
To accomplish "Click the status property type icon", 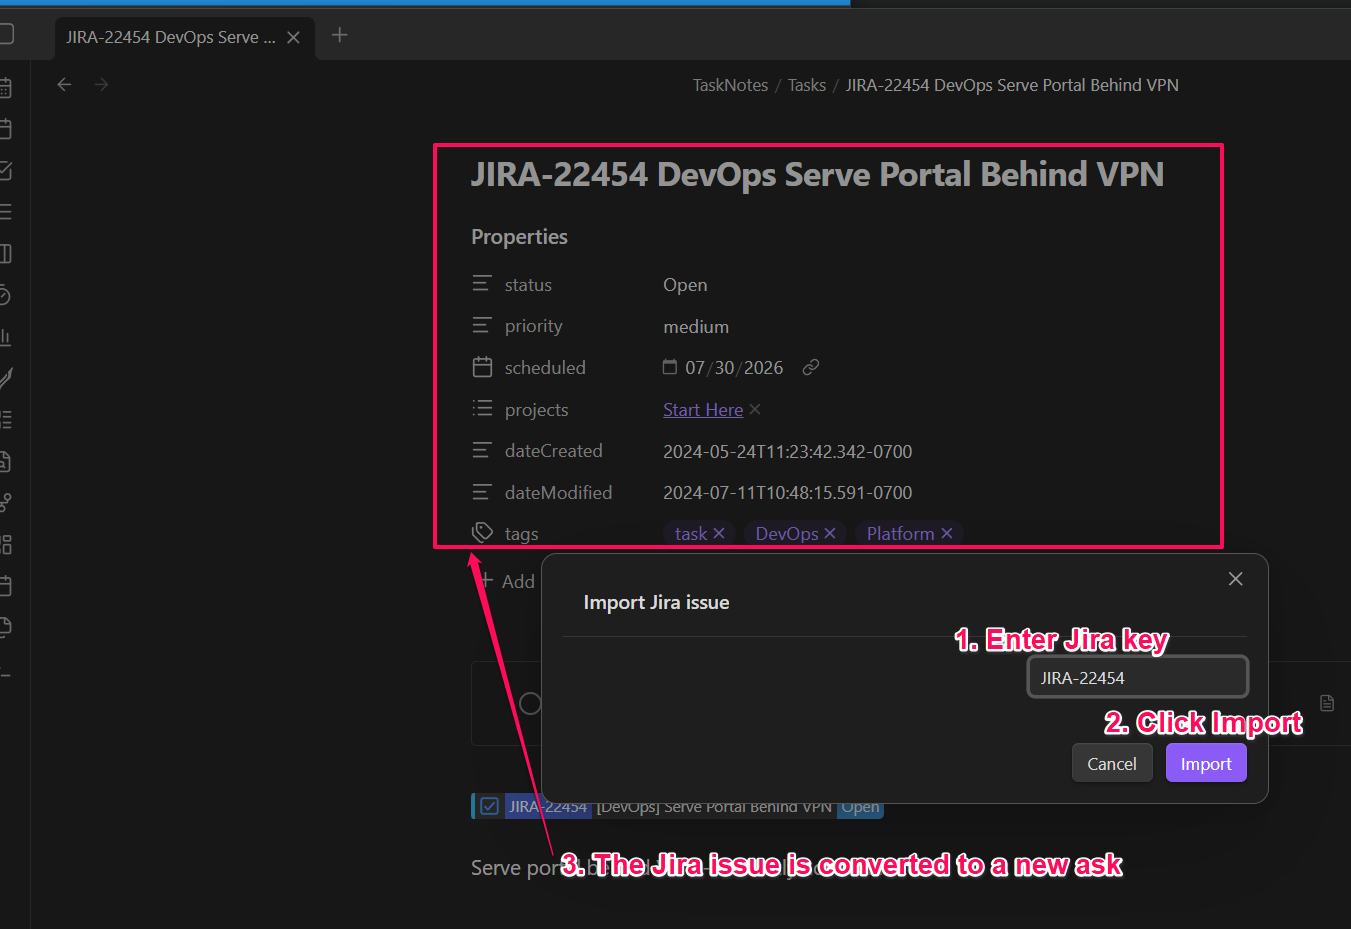I will 482,284.
